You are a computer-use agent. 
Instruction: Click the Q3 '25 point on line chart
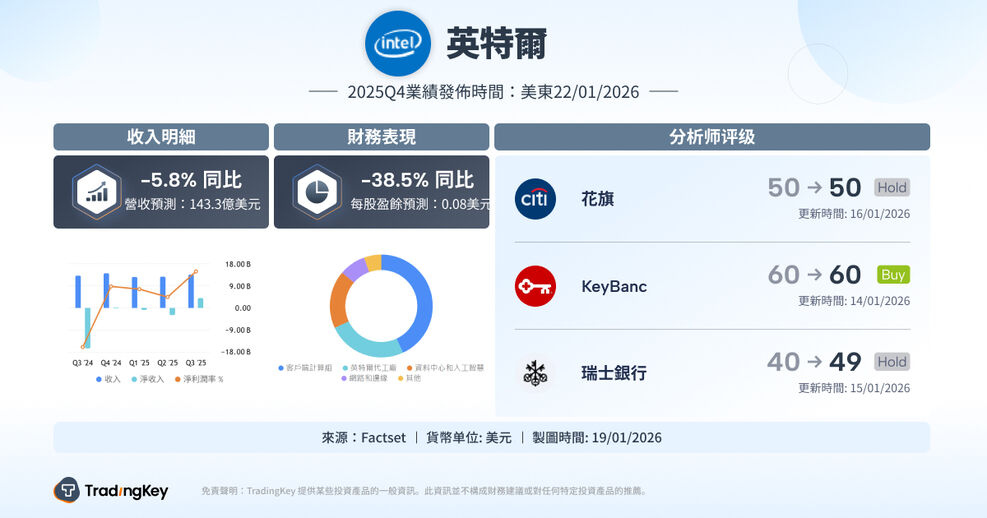[196, 271]
